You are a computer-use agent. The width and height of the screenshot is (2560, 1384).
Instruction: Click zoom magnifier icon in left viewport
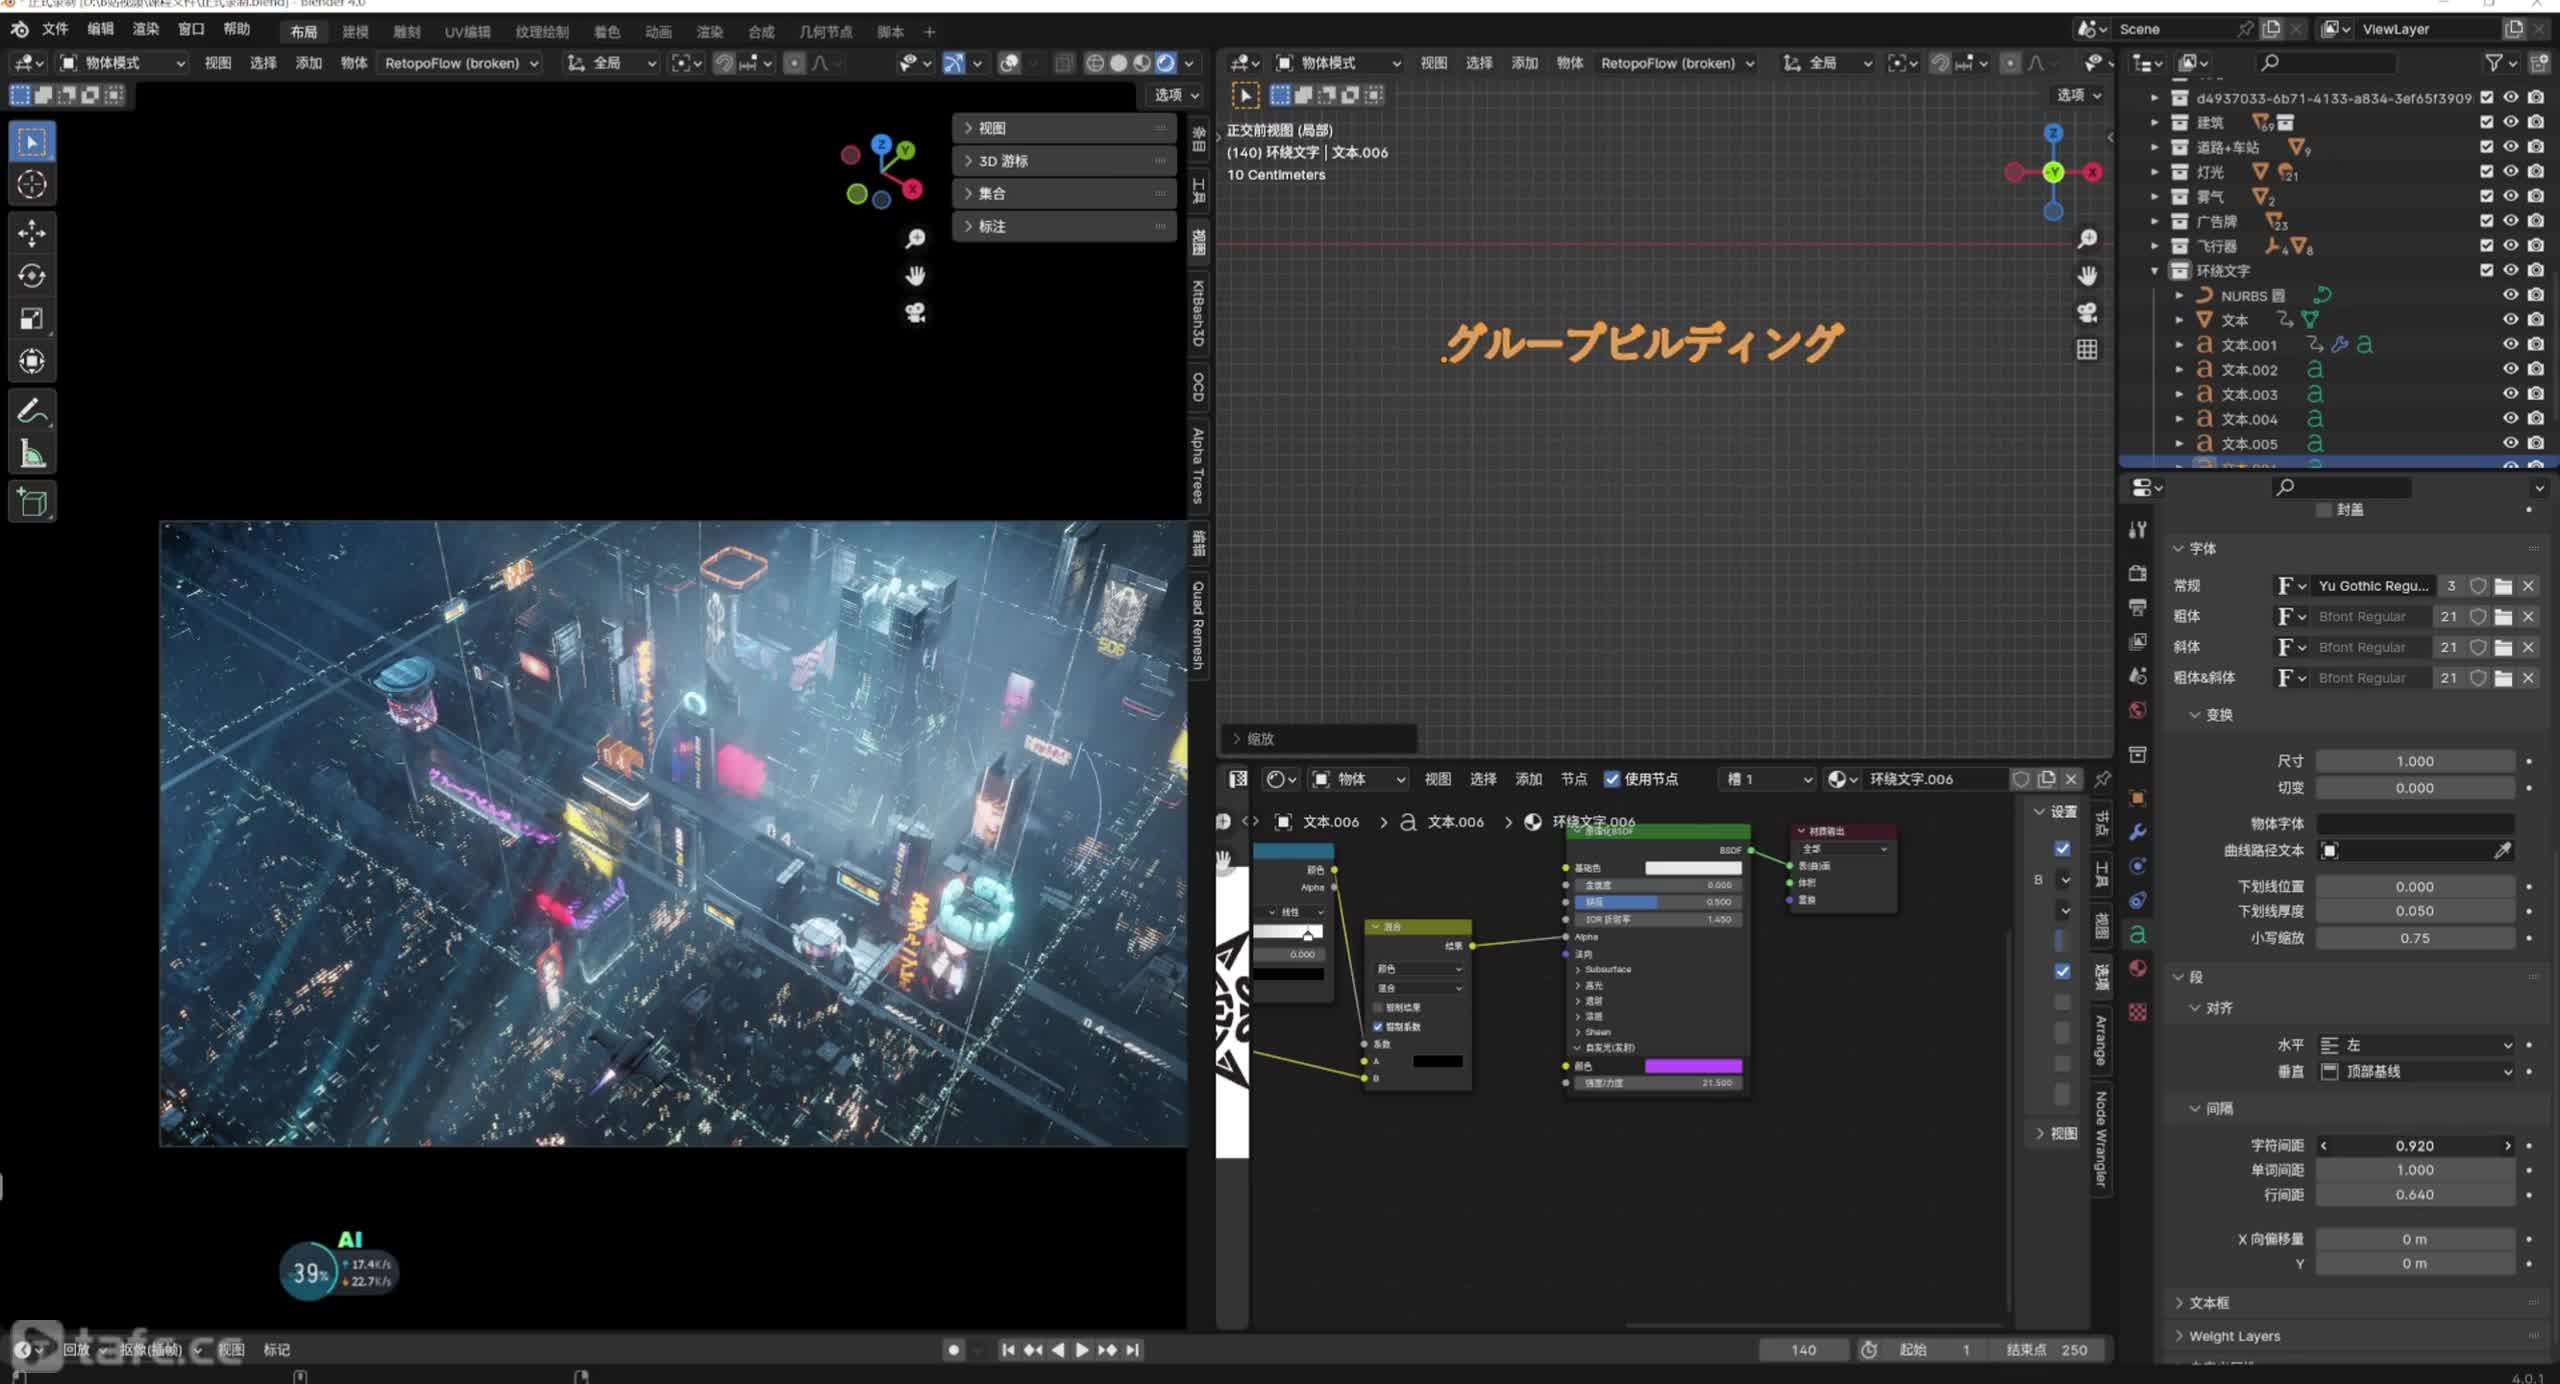point(915,238)
